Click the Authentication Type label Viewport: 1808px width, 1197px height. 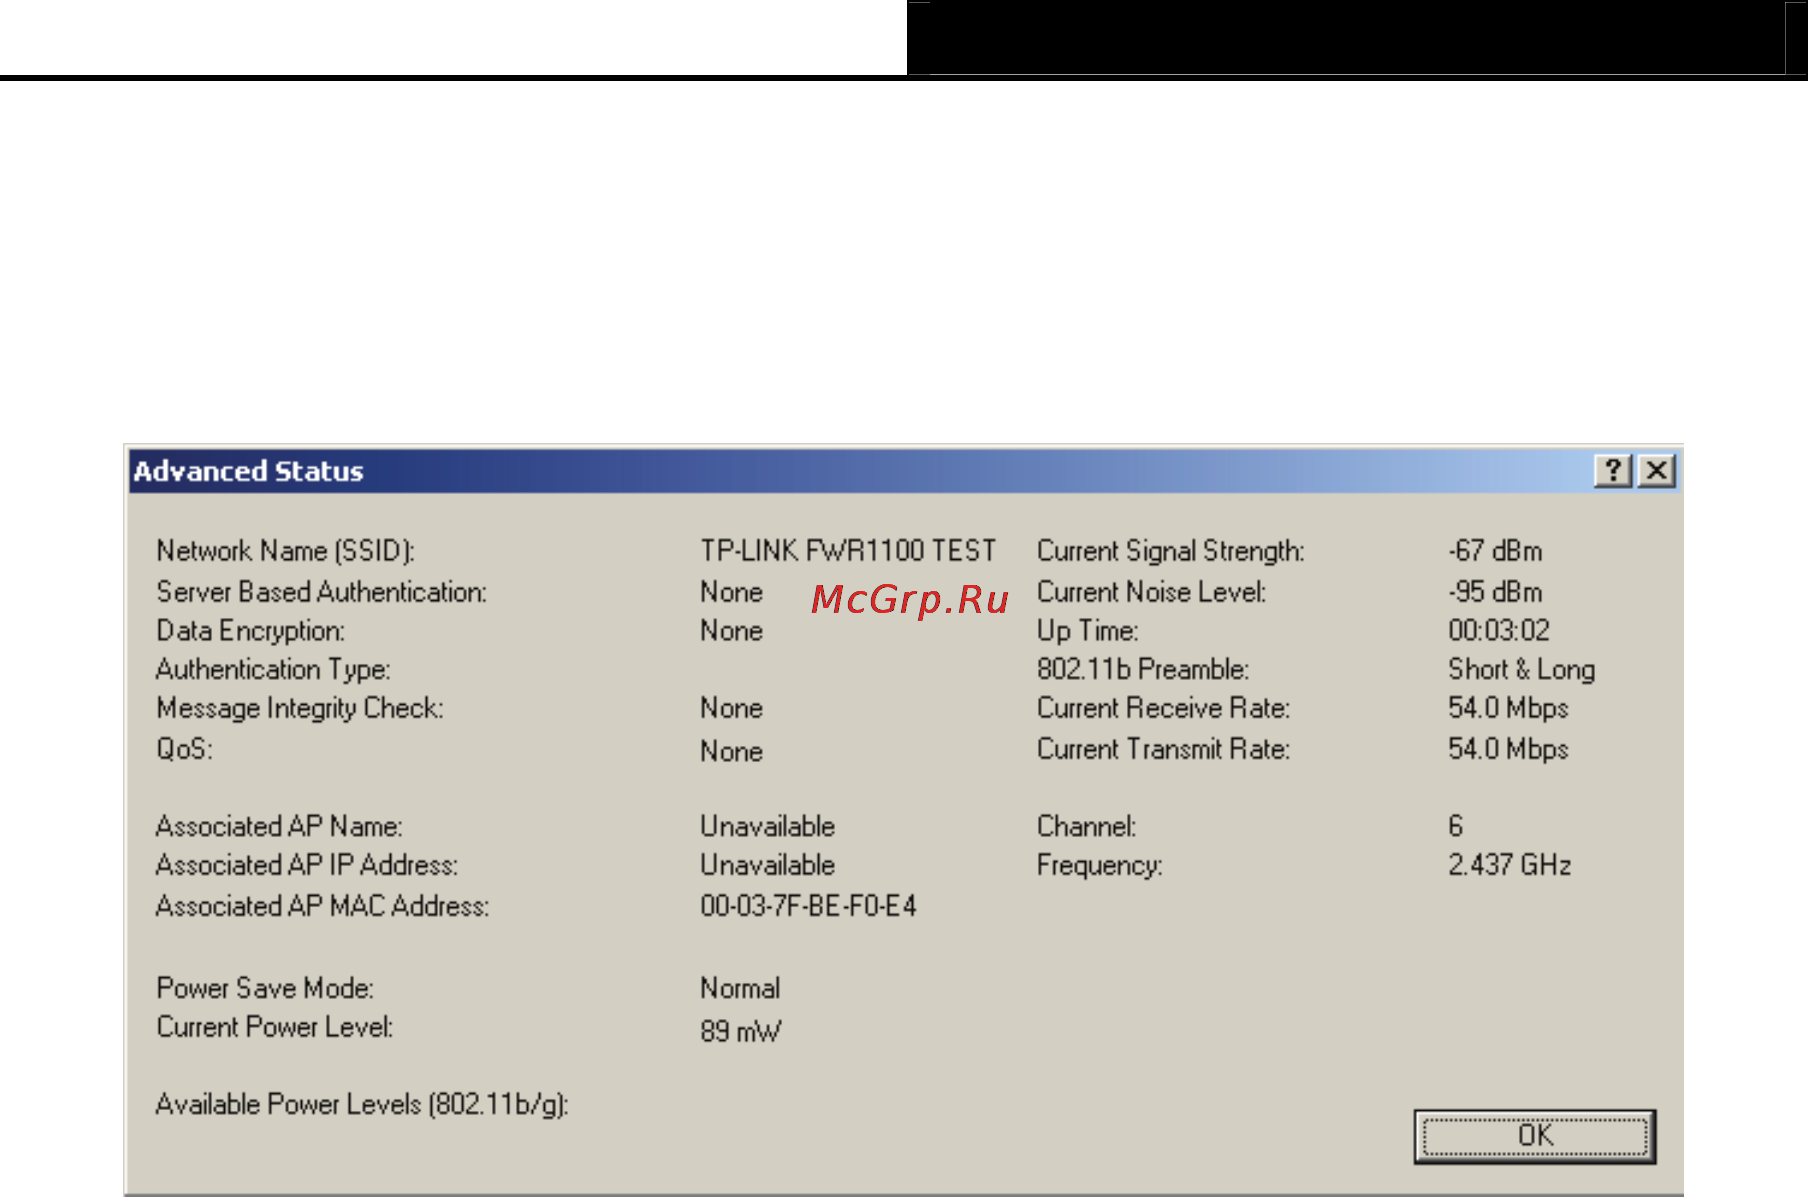coord(273,669)
